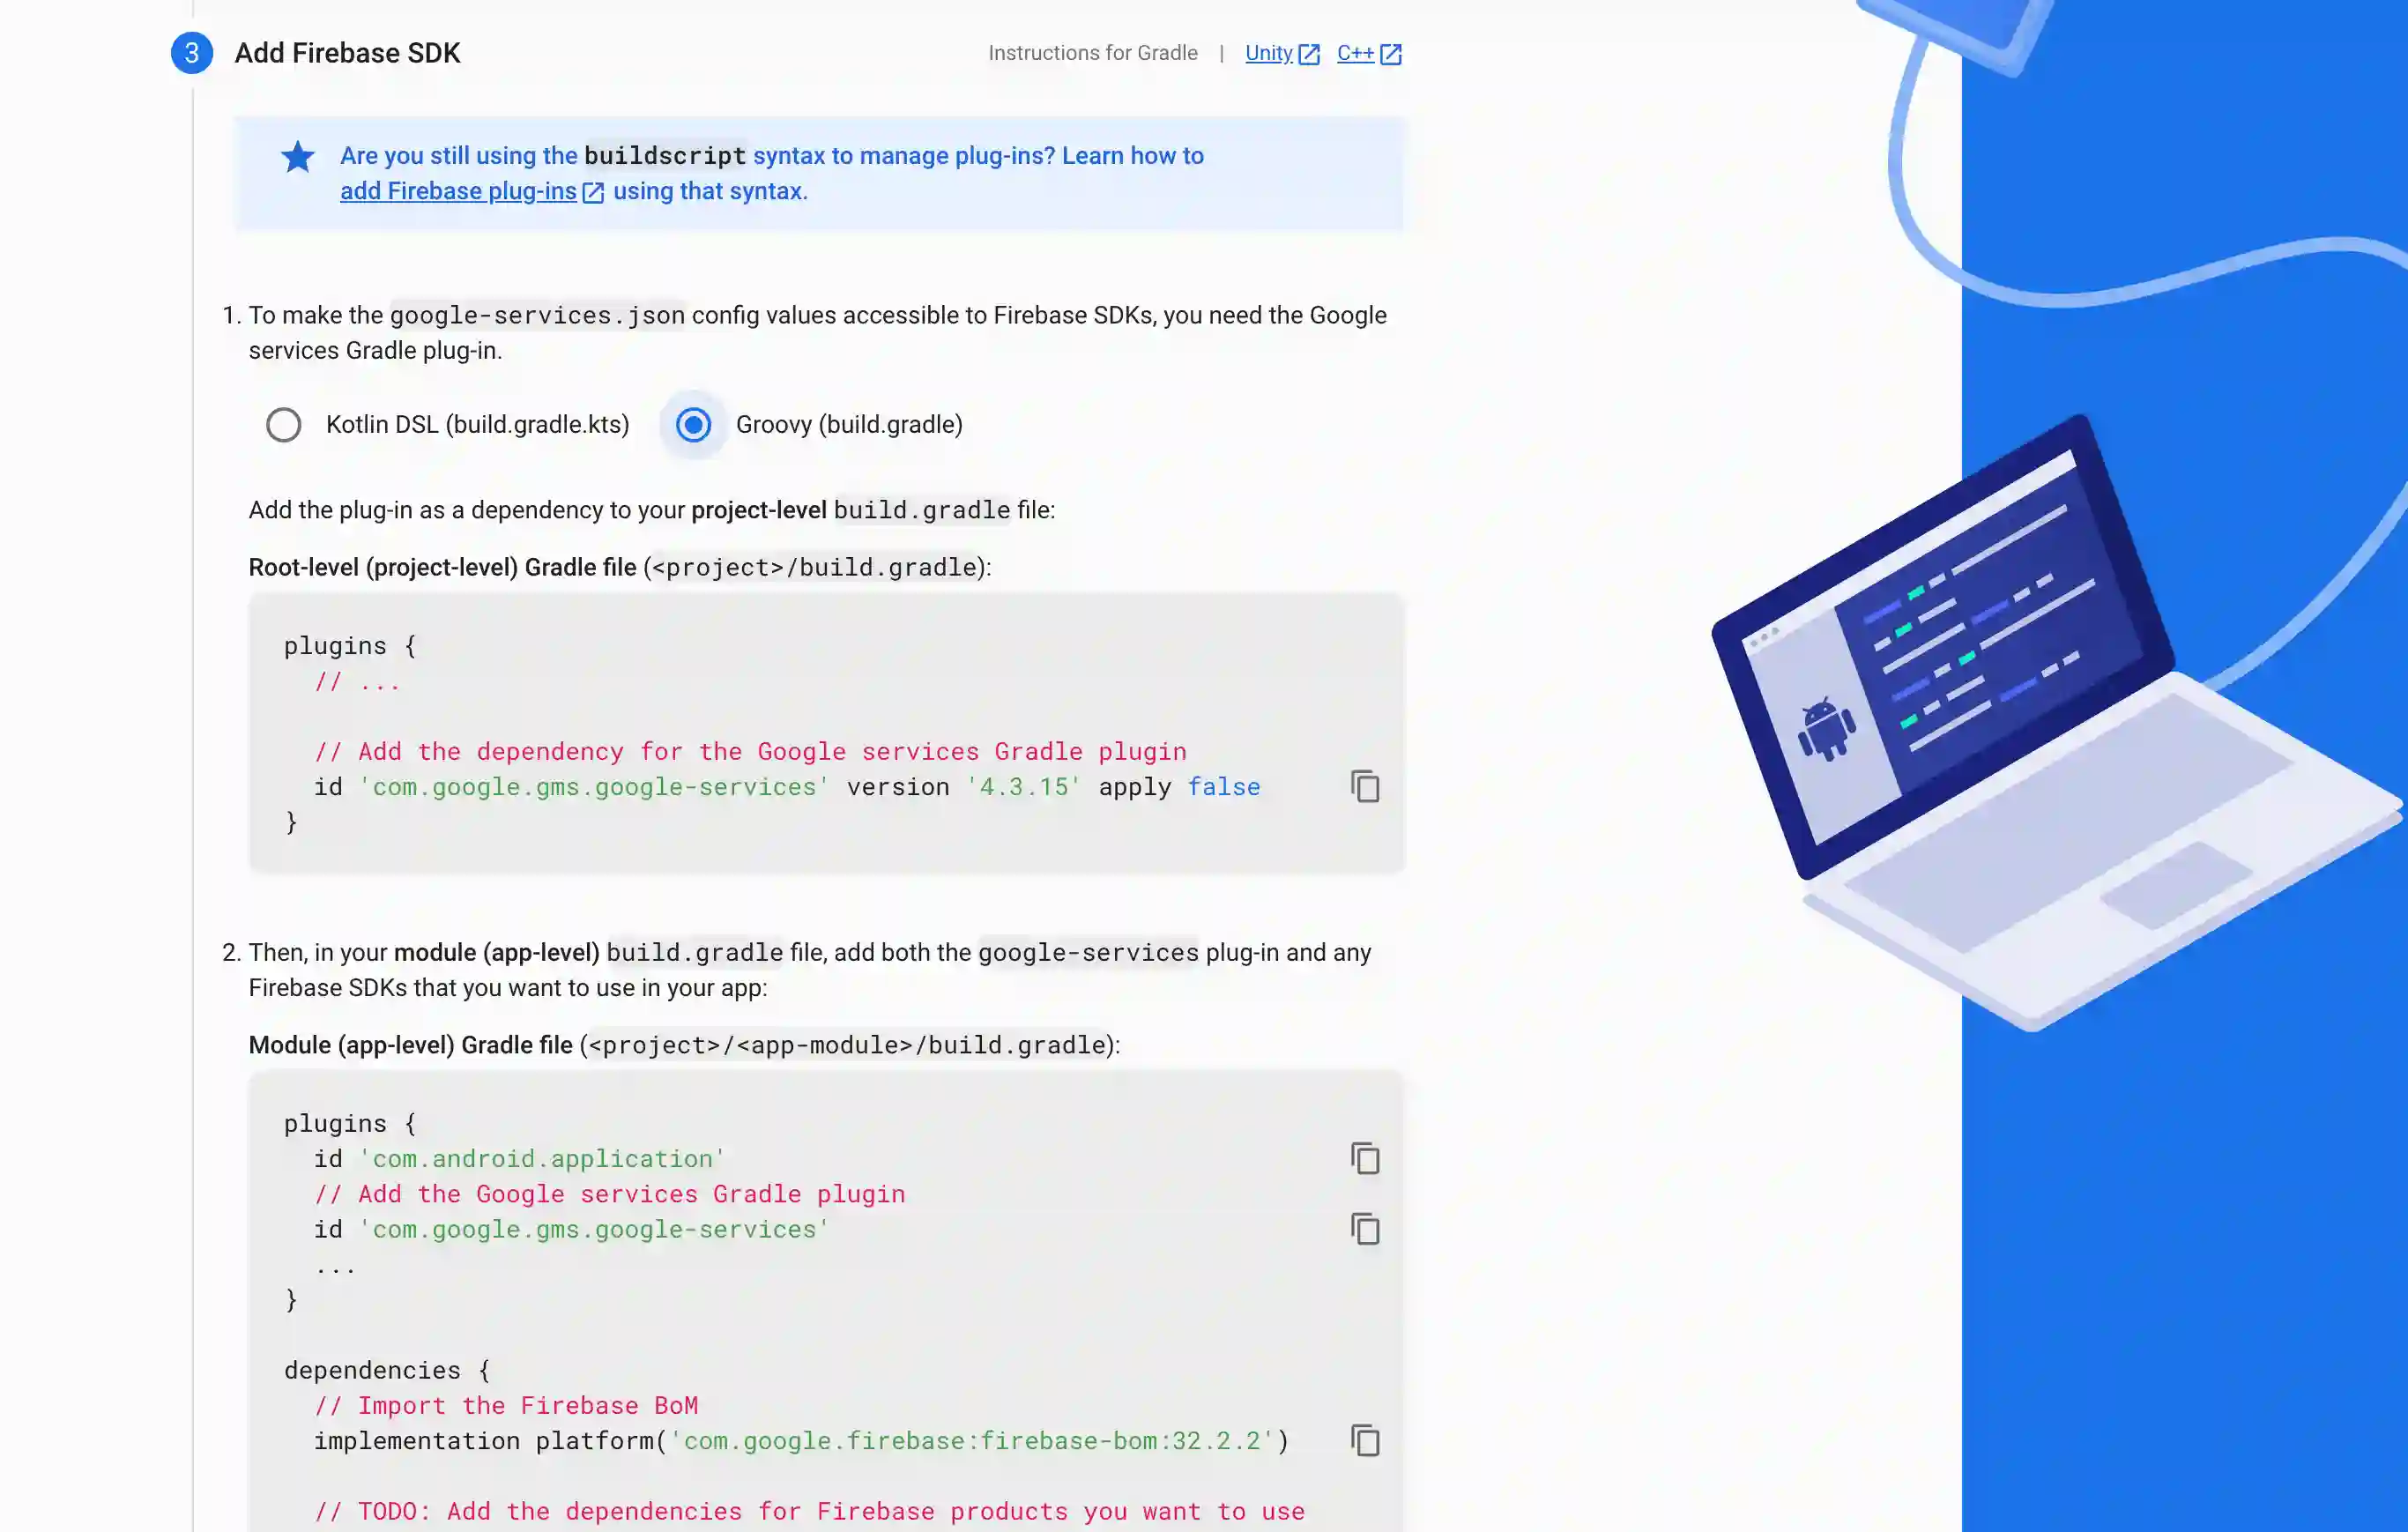Select the Kotlin DSL (build.gradle.kts) radio button
This screenshot has height=1532, width=2408.
click(x=283, y=425)
